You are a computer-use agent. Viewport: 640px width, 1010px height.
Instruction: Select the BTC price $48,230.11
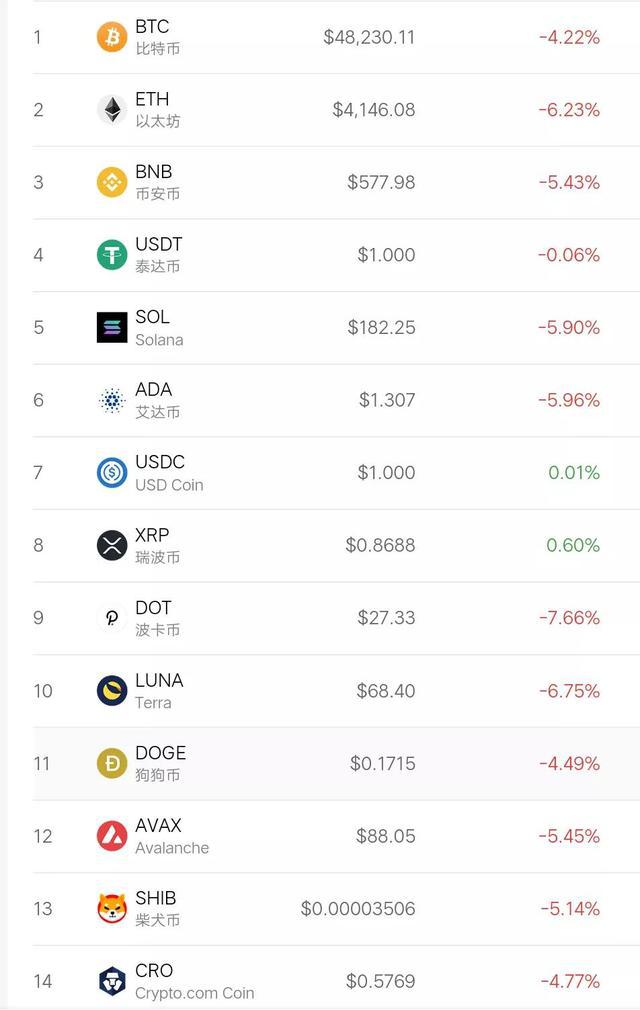[x=369, y=37]
